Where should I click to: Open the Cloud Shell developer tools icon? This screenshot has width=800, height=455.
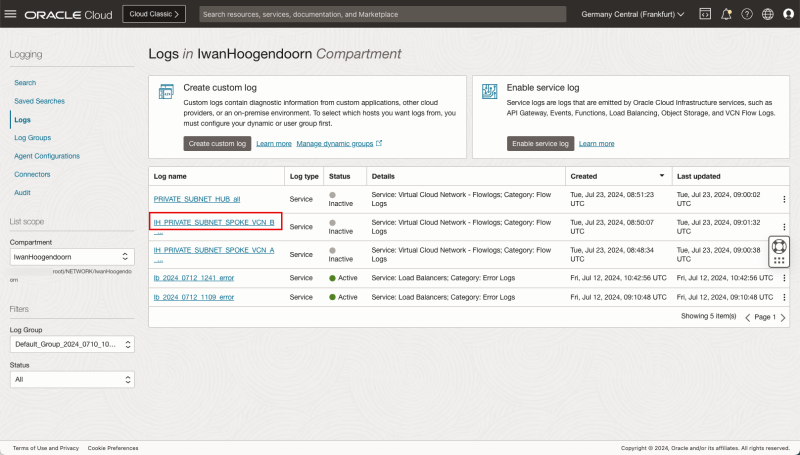click(704, 15)
